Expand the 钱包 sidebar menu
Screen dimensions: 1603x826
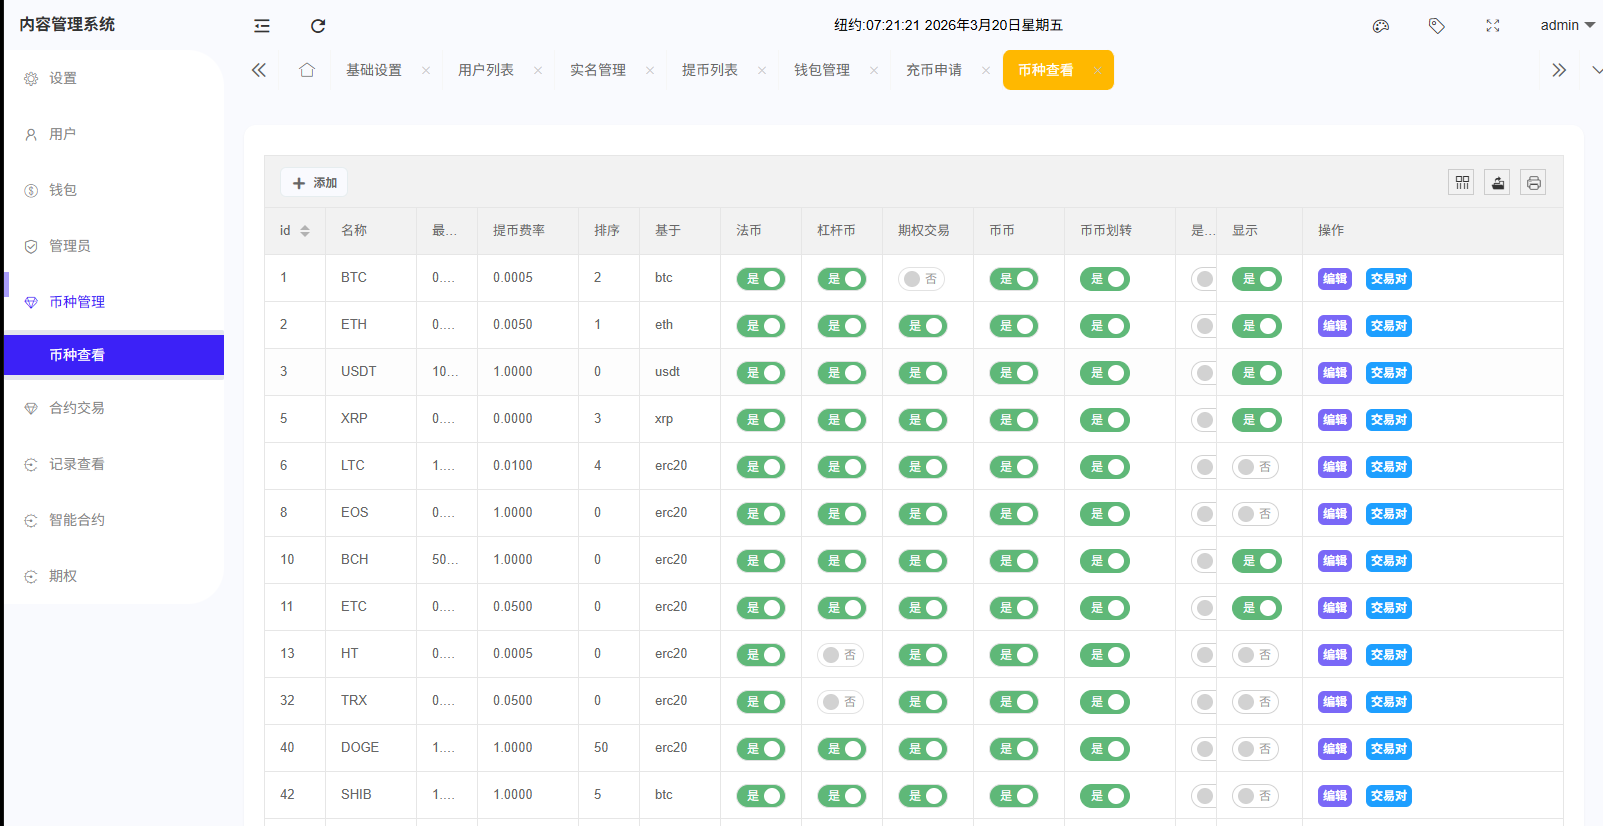63,190
